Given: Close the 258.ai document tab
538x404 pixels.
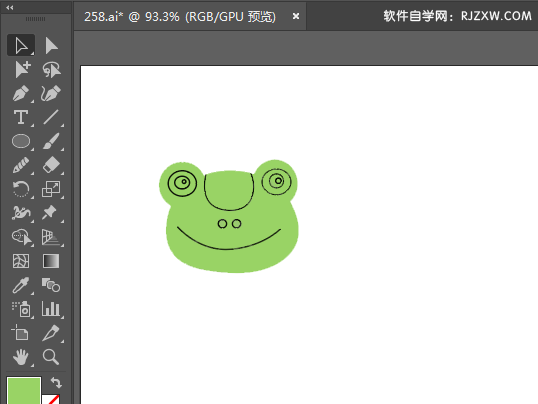Looking at the screenshot, I should pos(296,16).
